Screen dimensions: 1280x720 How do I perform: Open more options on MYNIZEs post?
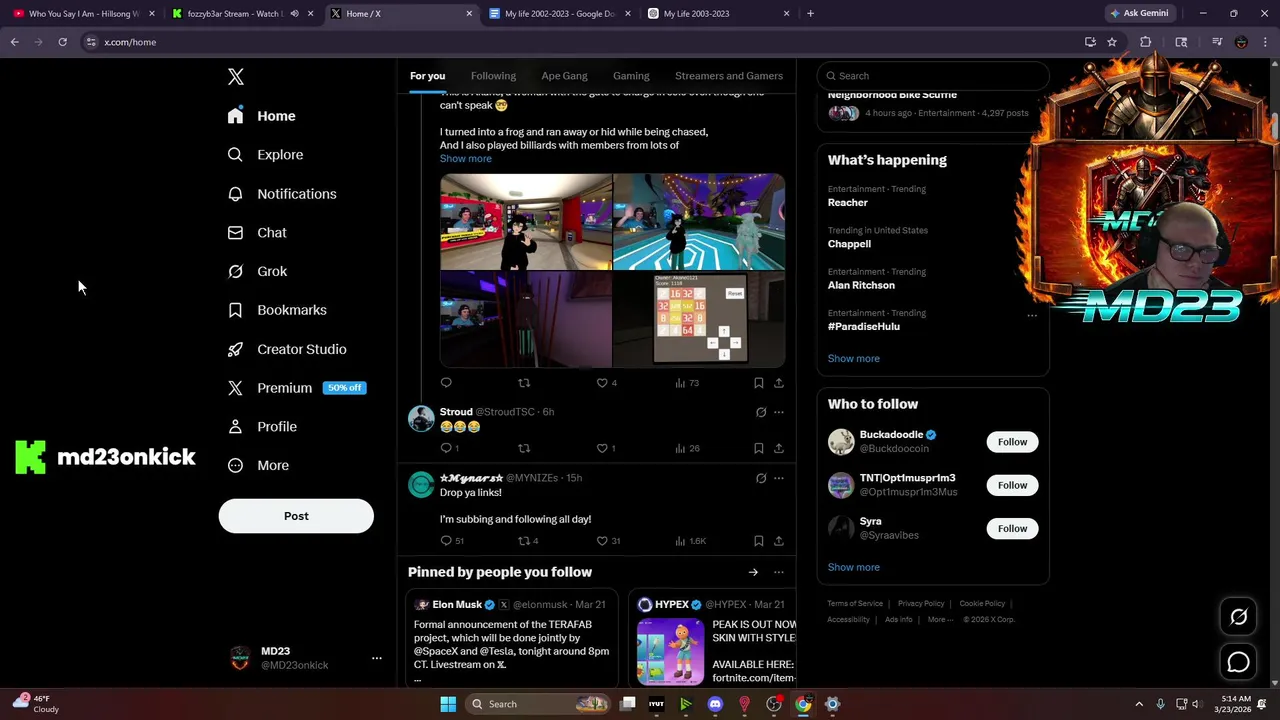[779, 478]
